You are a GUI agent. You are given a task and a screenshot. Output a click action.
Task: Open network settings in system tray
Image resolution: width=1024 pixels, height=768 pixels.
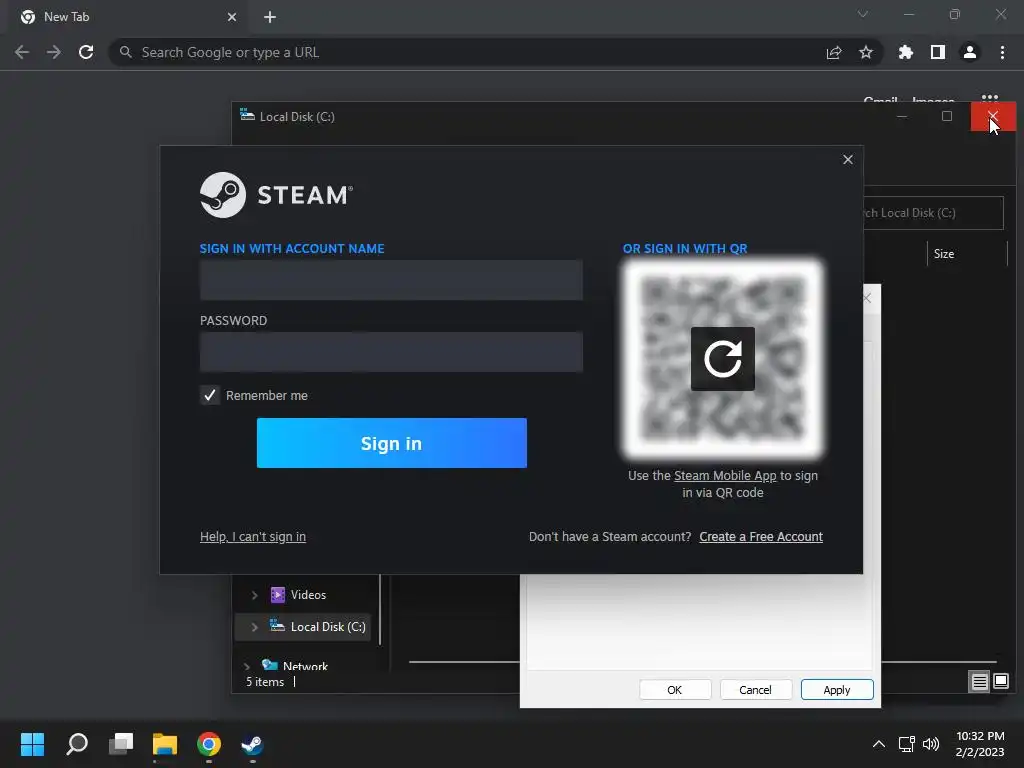[906, 744]
